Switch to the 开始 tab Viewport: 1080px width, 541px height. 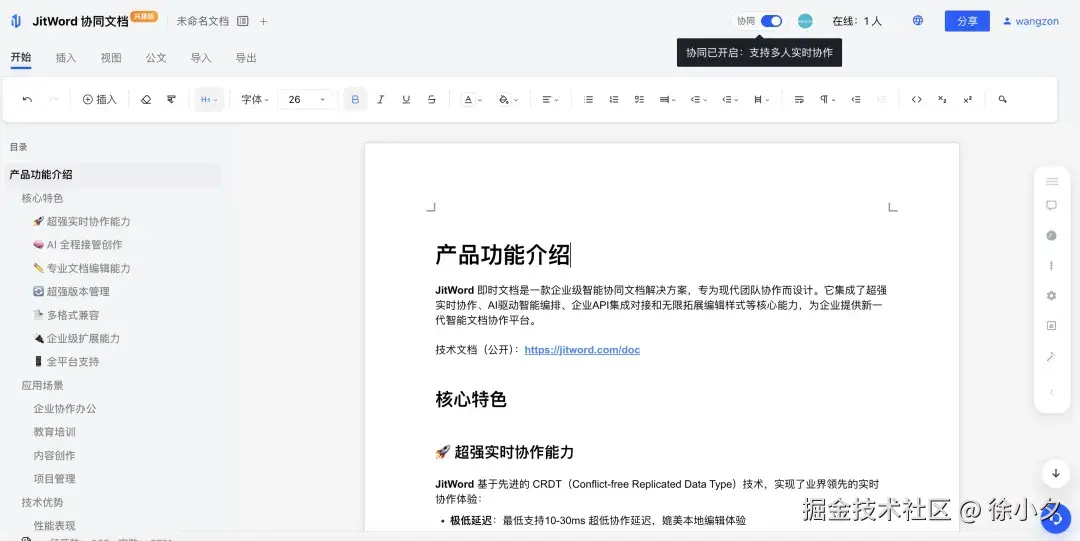[x=21, y=57]
